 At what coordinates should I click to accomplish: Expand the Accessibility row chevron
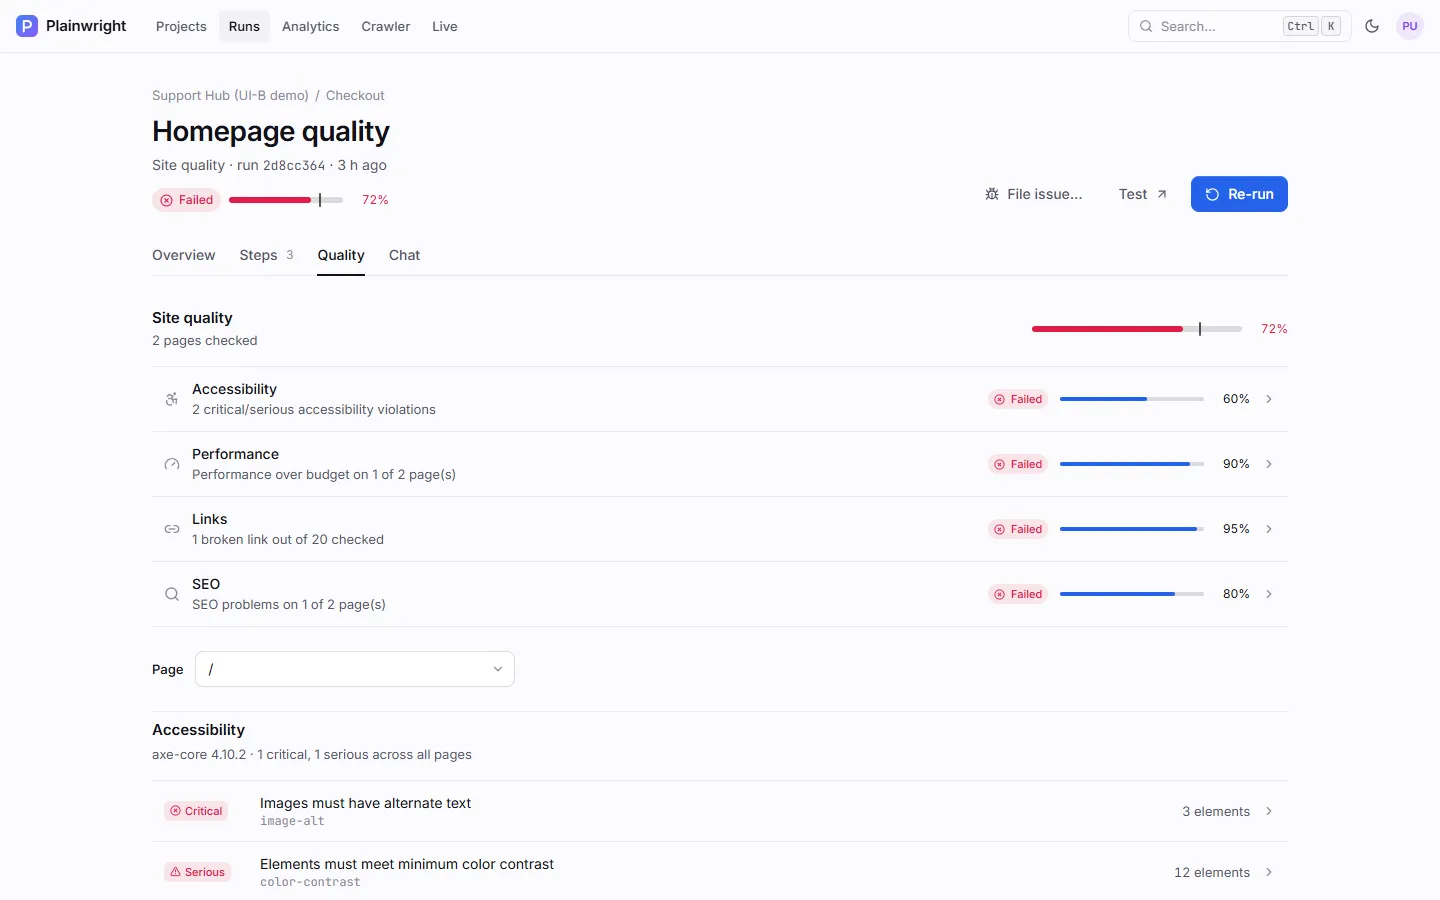(1269, 399)
